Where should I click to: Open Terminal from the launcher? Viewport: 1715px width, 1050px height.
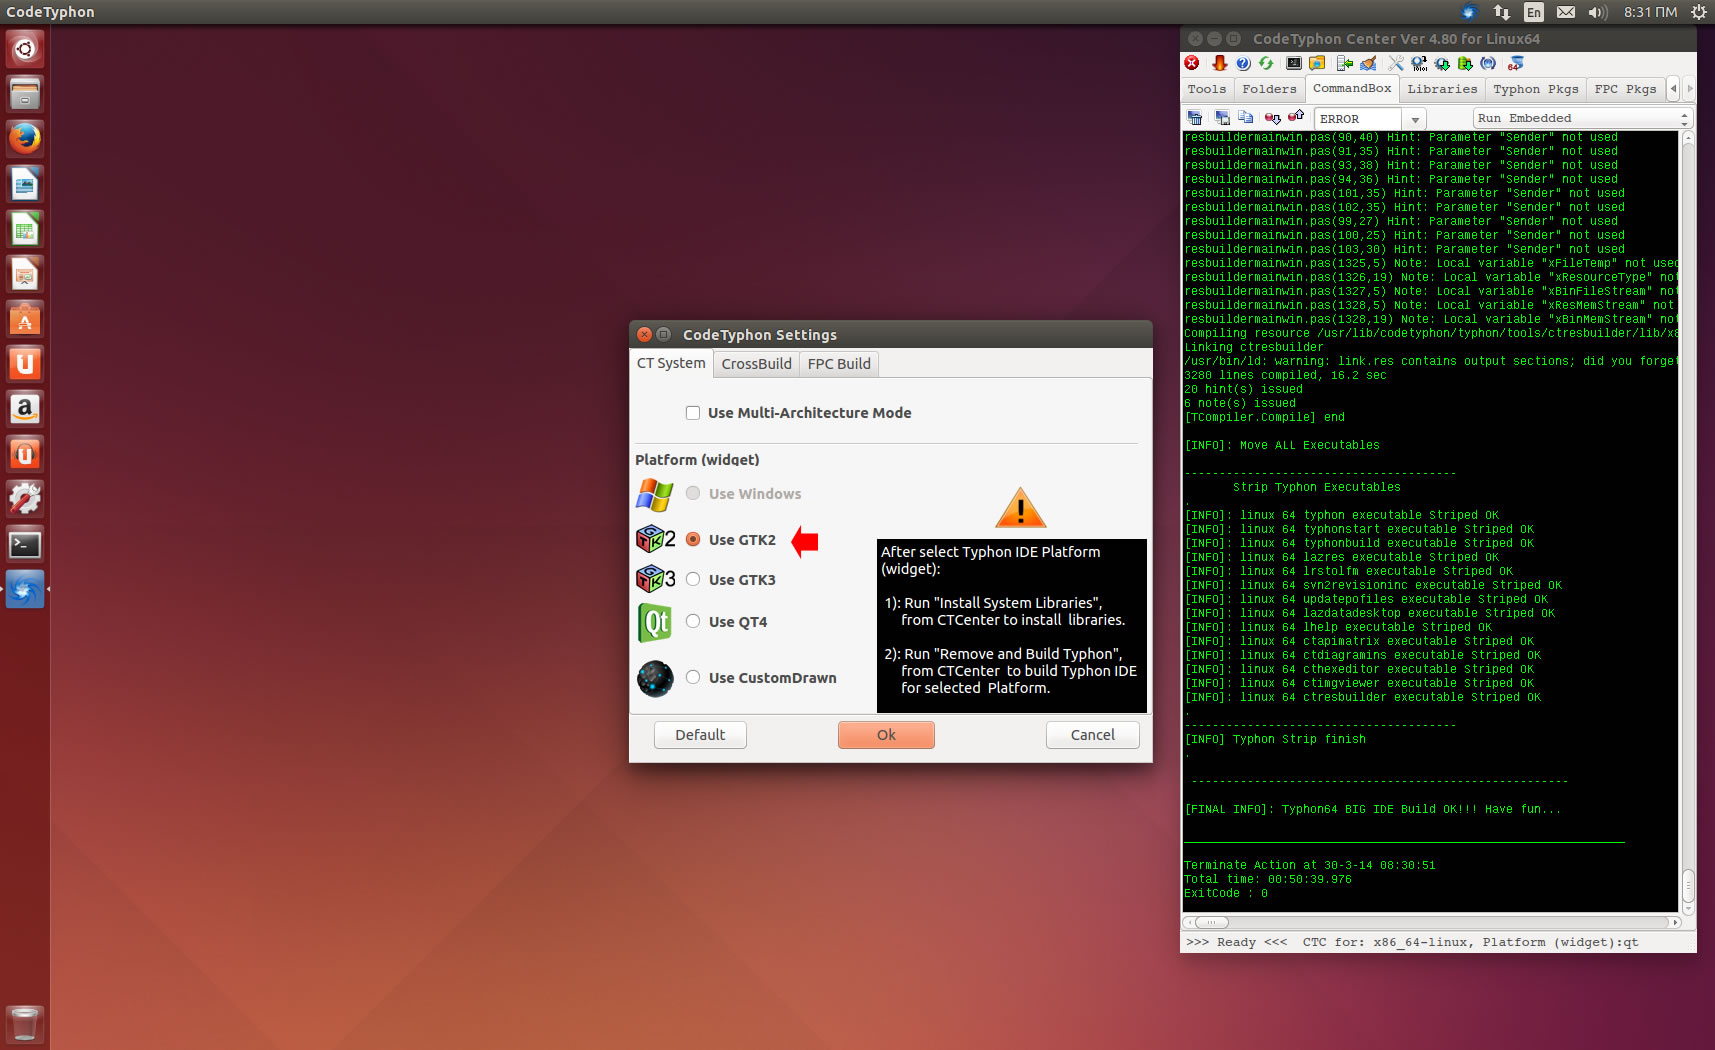[x=25, y=544]
